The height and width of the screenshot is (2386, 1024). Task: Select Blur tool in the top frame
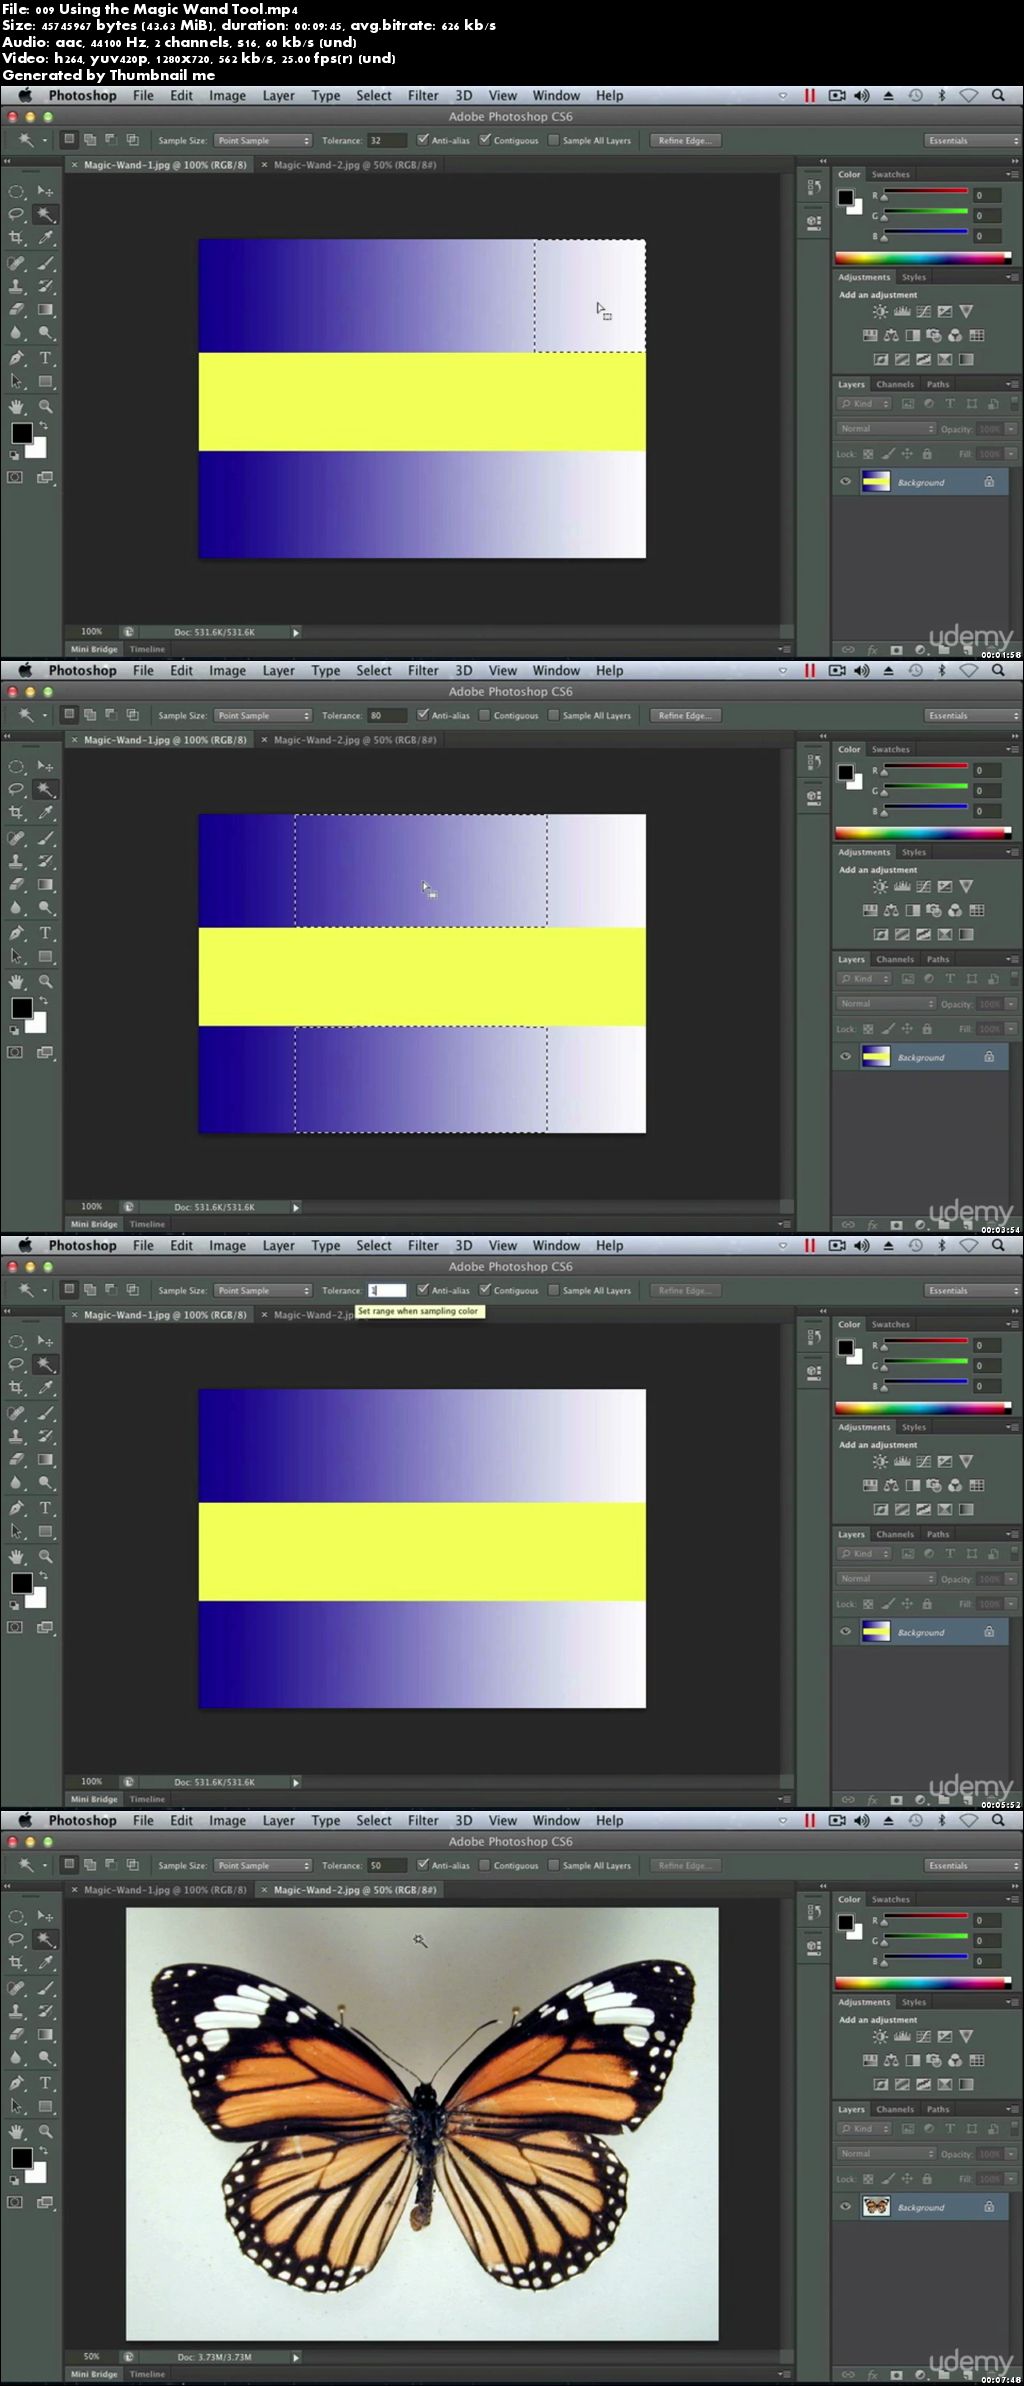(17, 333)
